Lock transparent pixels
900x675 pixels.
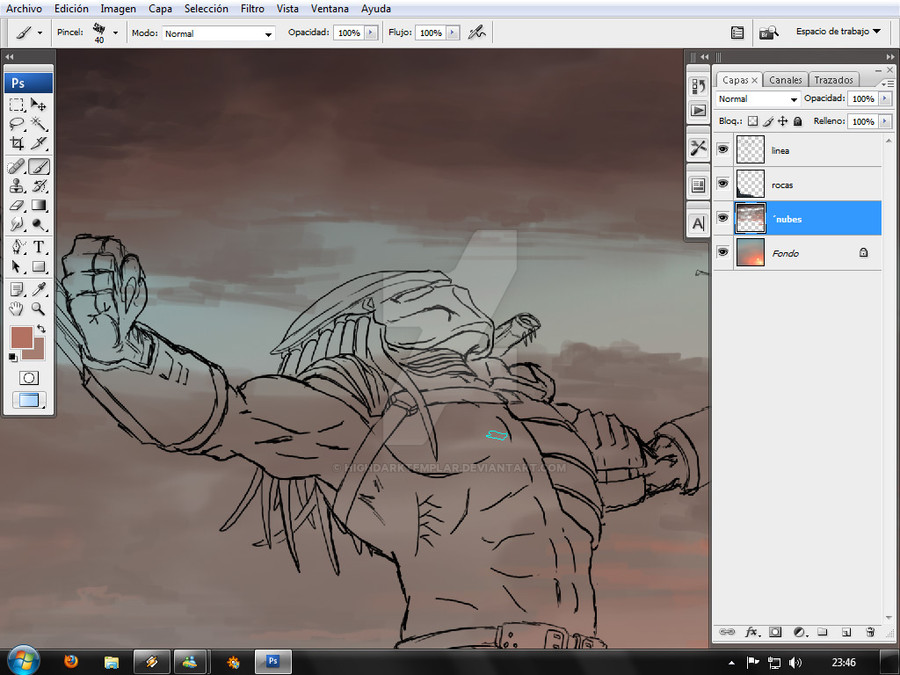point(753,121)
